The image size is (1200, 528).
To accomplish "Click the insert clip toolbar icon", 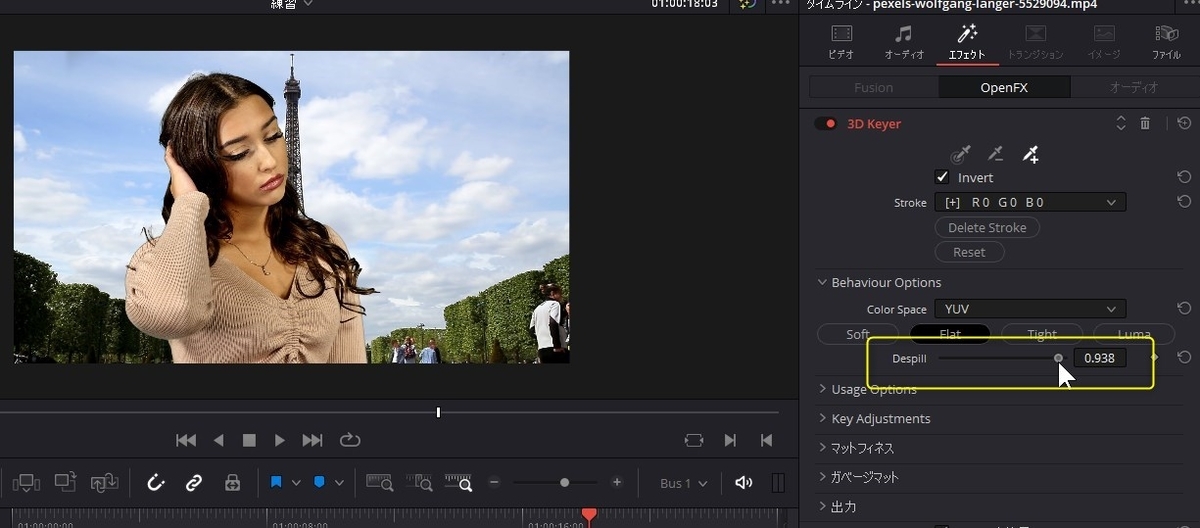I will pyautogui.click(x=26, y=483).
